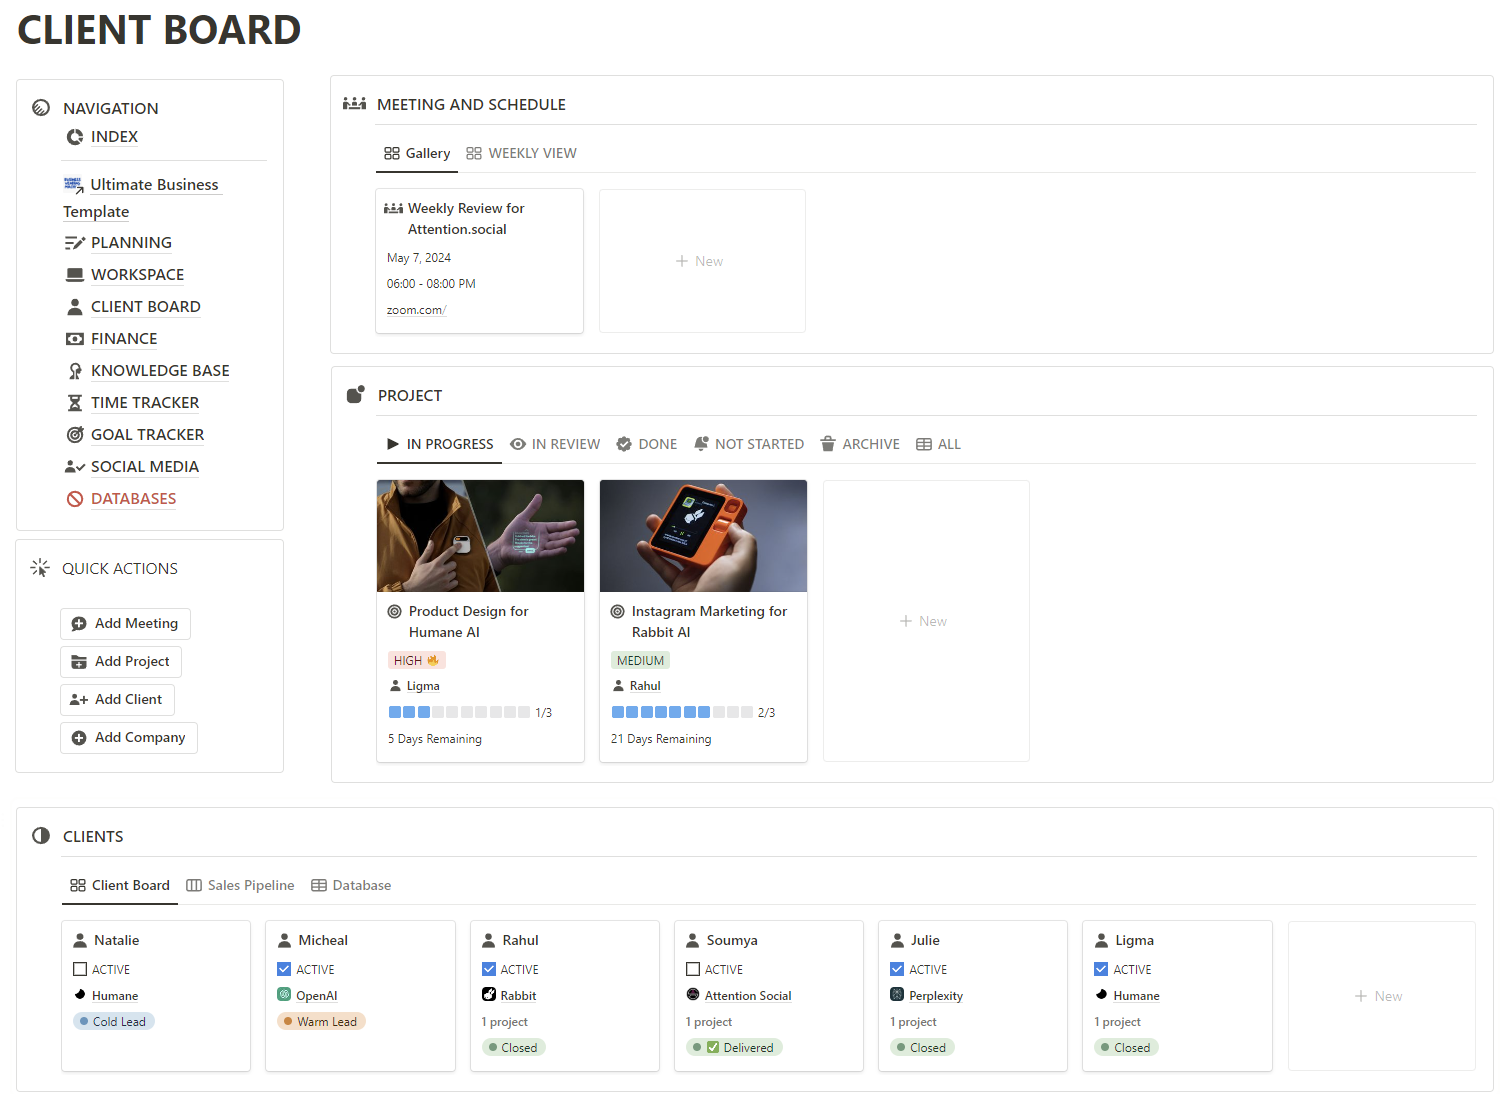Click the Humane logo icon on Ligma's card

point(1101,995)
